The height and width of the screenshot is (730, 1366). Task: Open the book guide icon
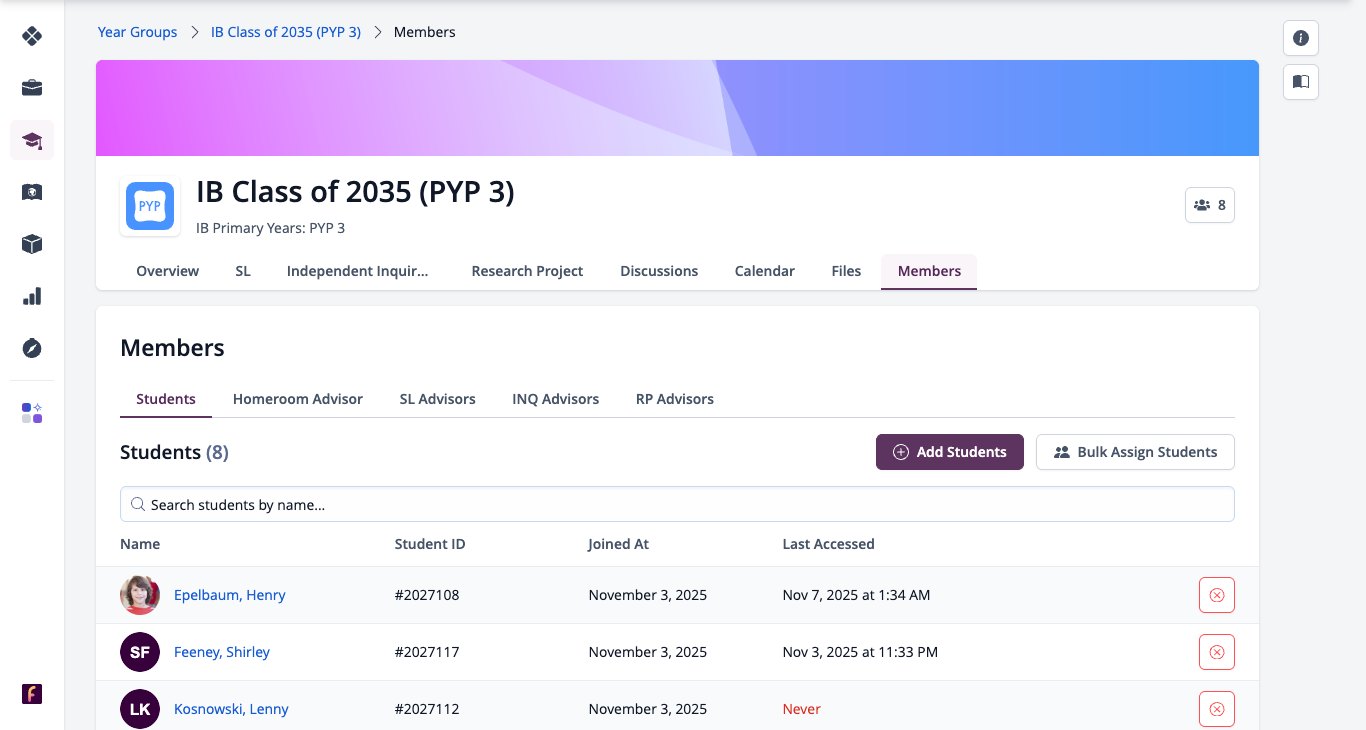pos(1301,82)
